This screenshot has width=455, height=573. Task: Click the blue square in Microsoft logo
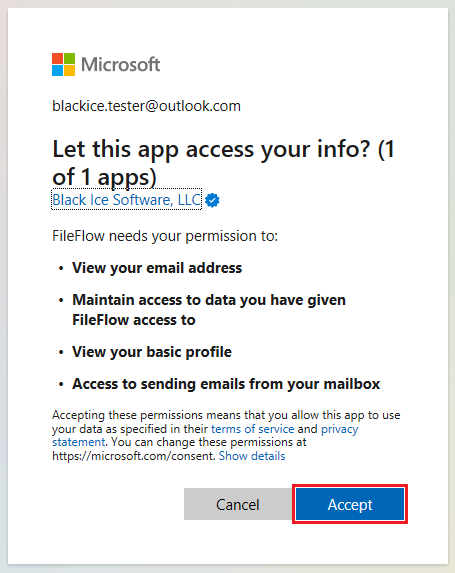click(x=57, y=71)
